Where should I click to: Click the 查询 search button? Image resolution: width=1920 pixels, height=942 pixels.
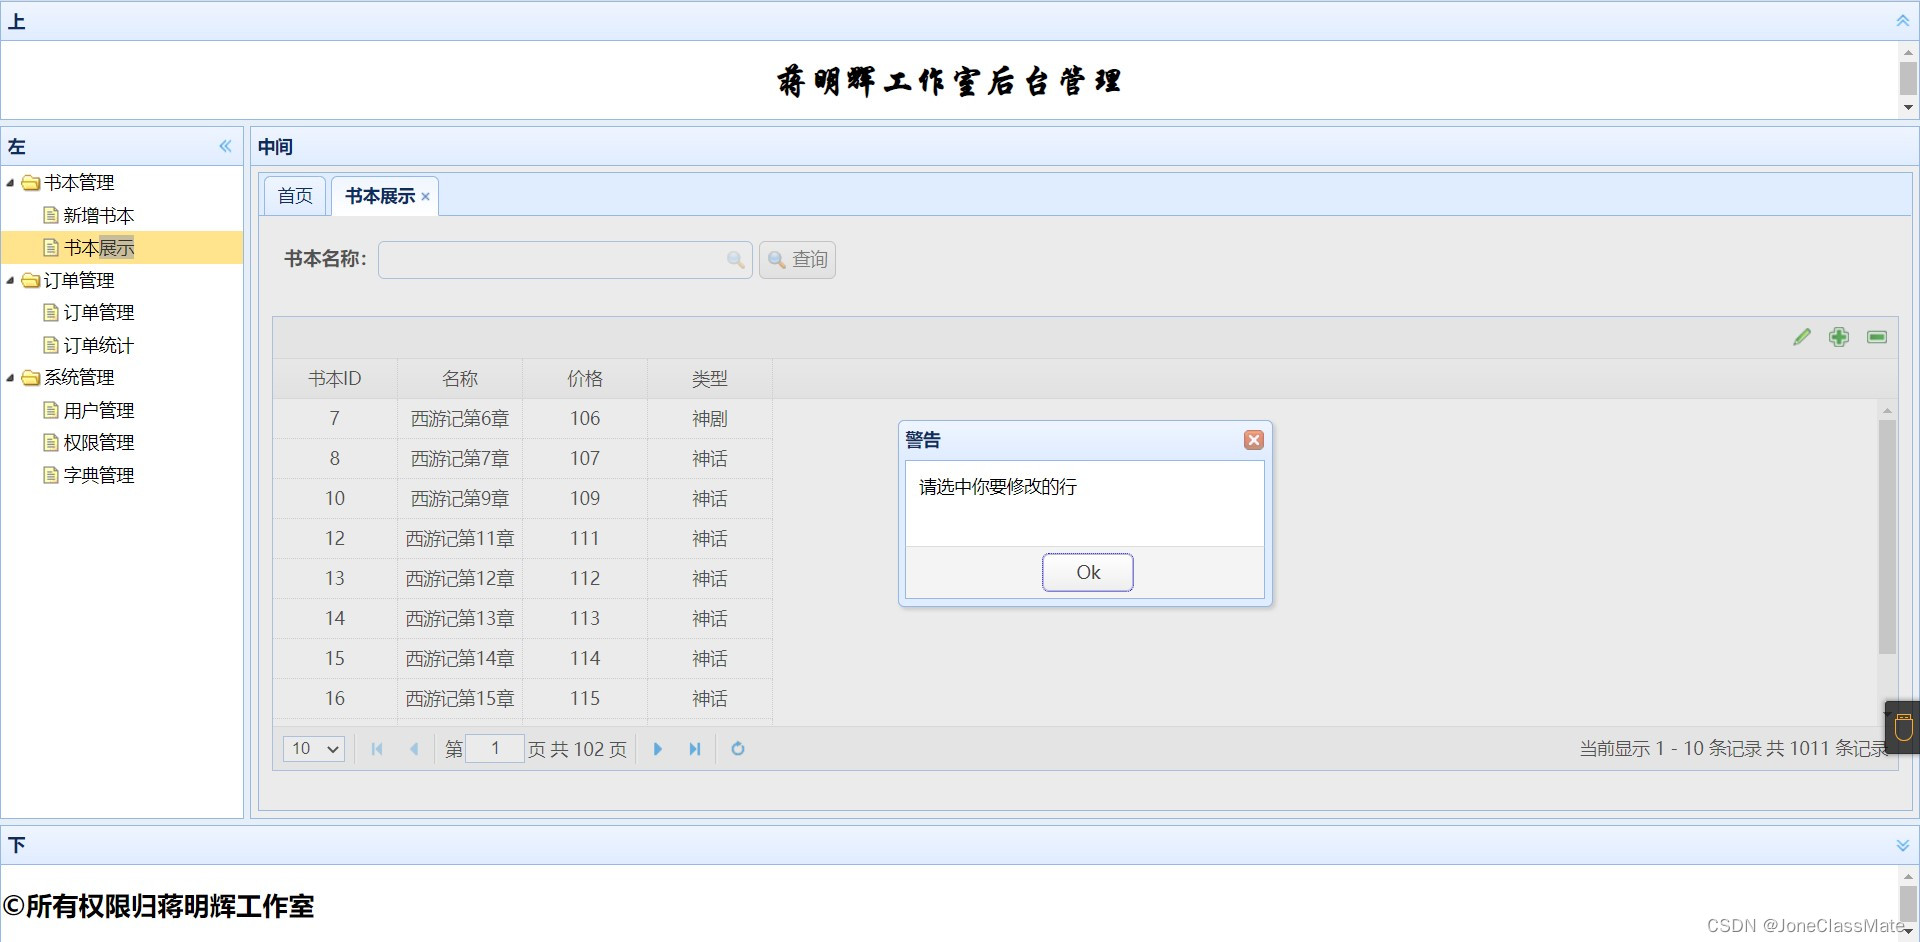pos(797,260)
